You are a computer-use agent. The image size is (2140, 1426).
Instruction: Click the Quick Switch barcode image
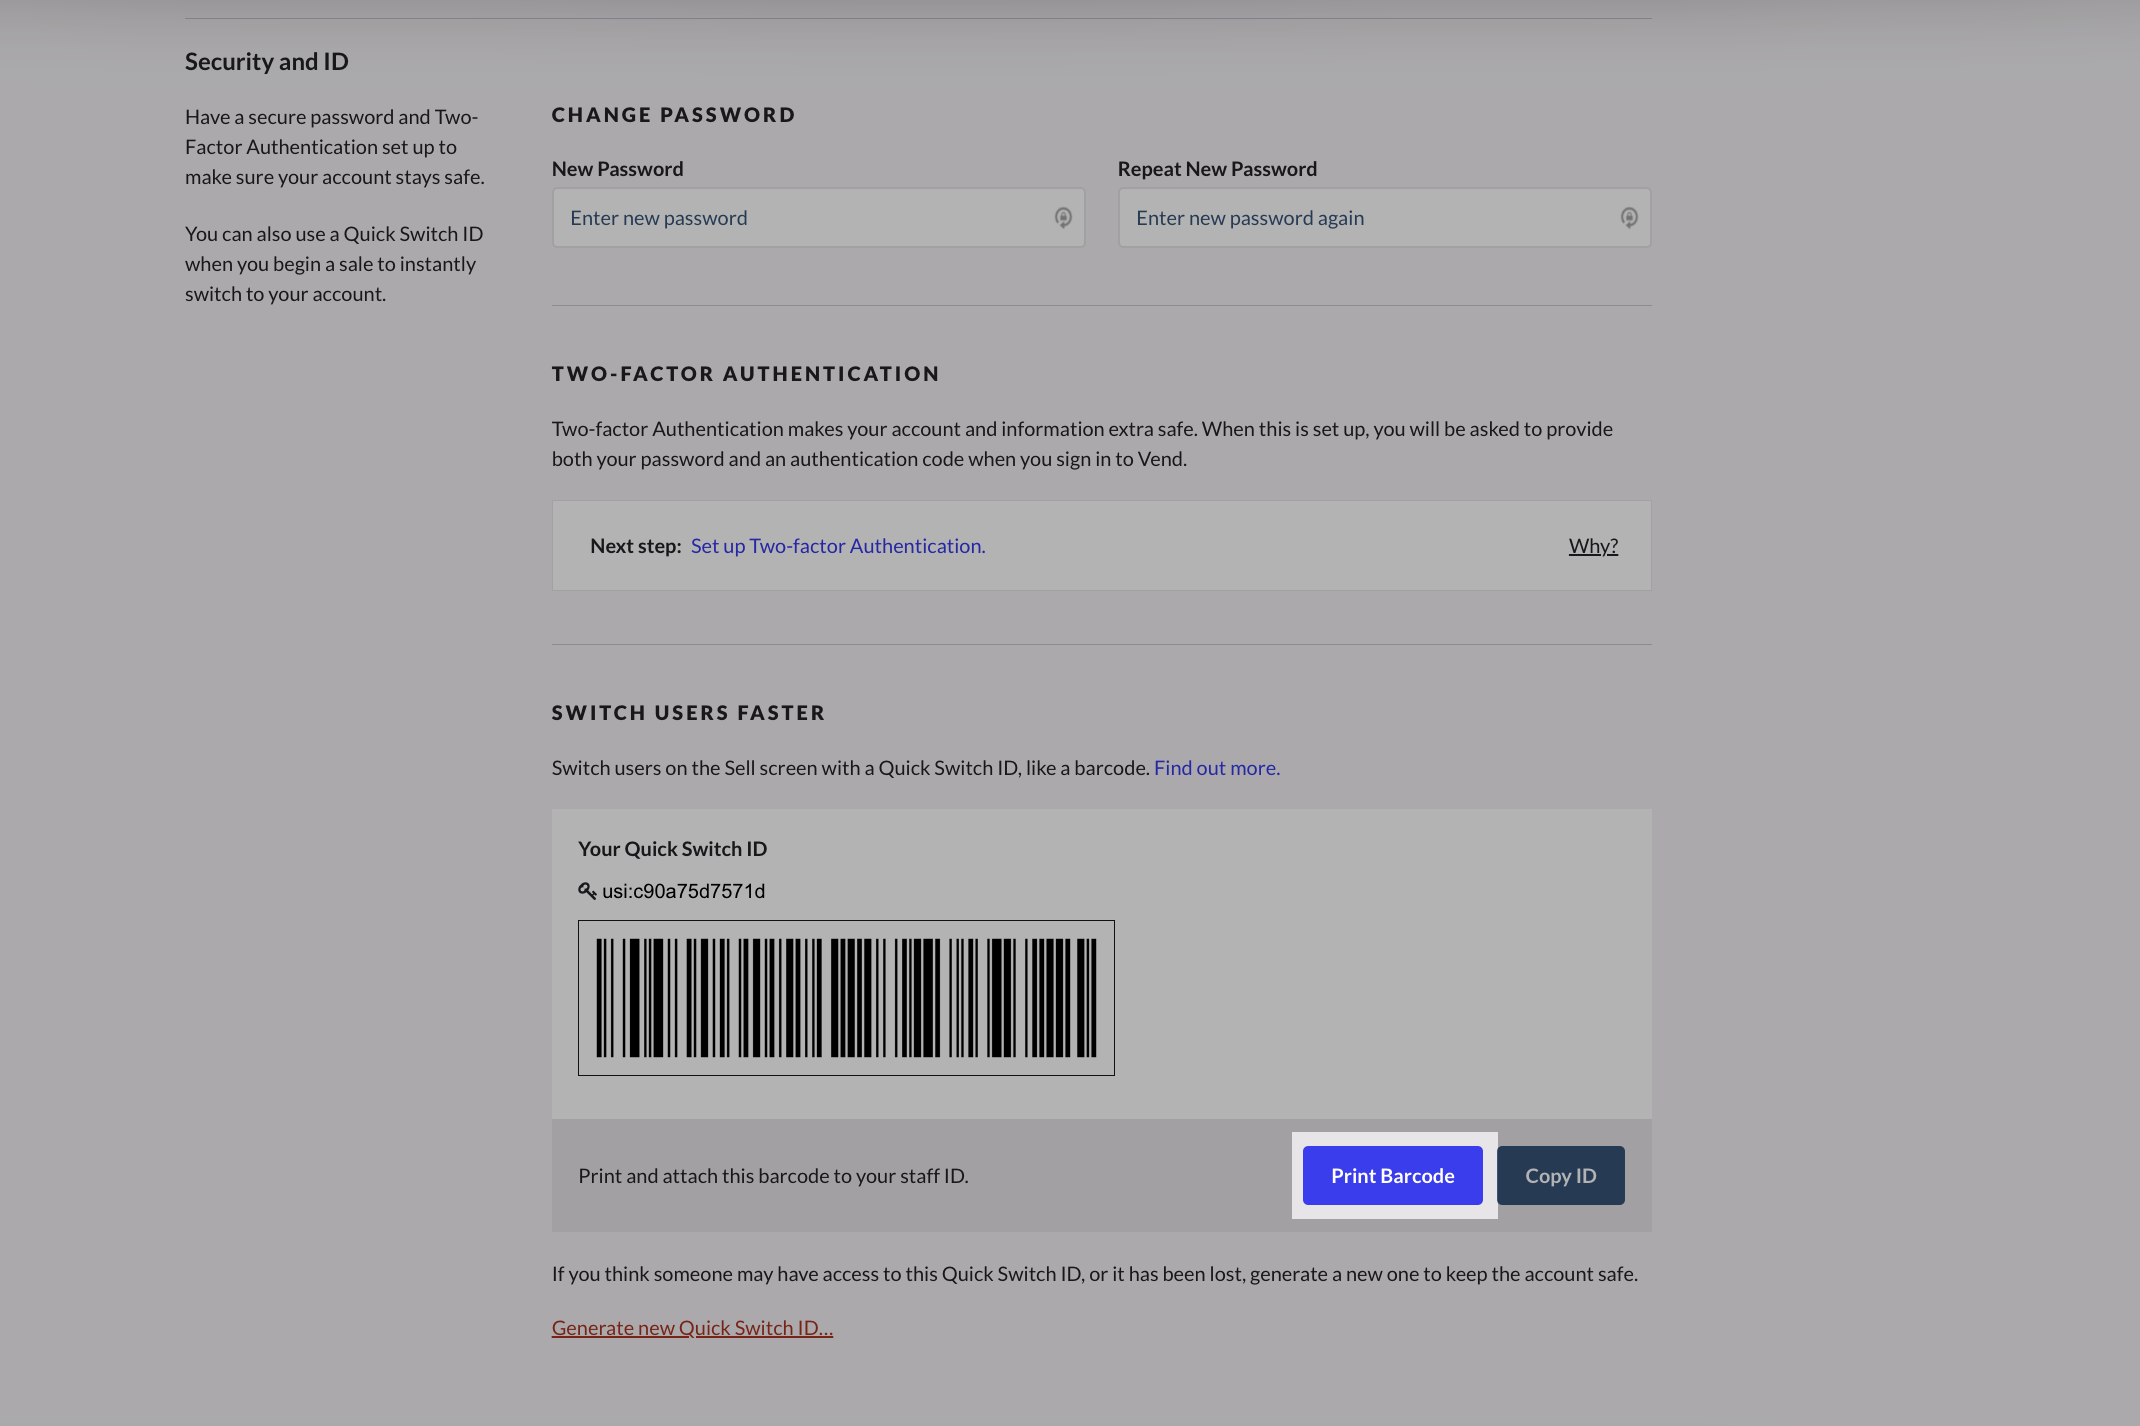pyautogui.click(x=846, y=998)
